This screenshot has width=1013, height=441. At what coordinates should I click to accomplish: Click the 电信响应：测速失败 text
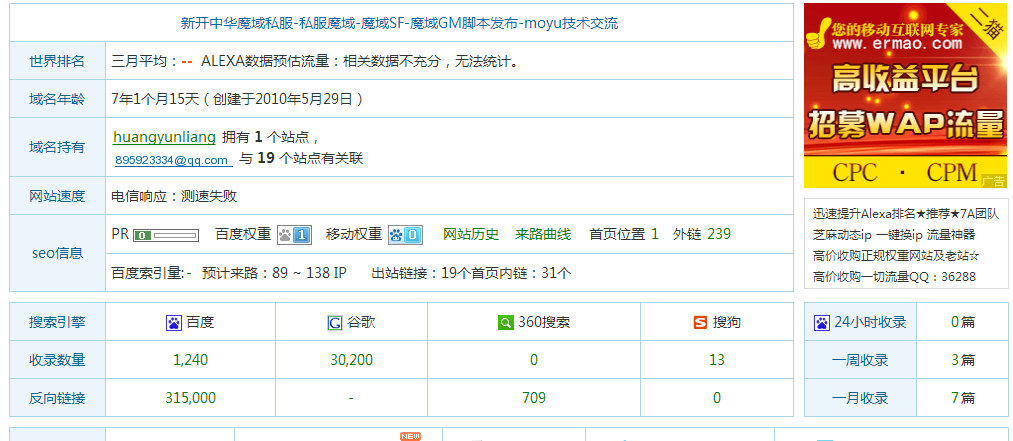click(174, 196)
